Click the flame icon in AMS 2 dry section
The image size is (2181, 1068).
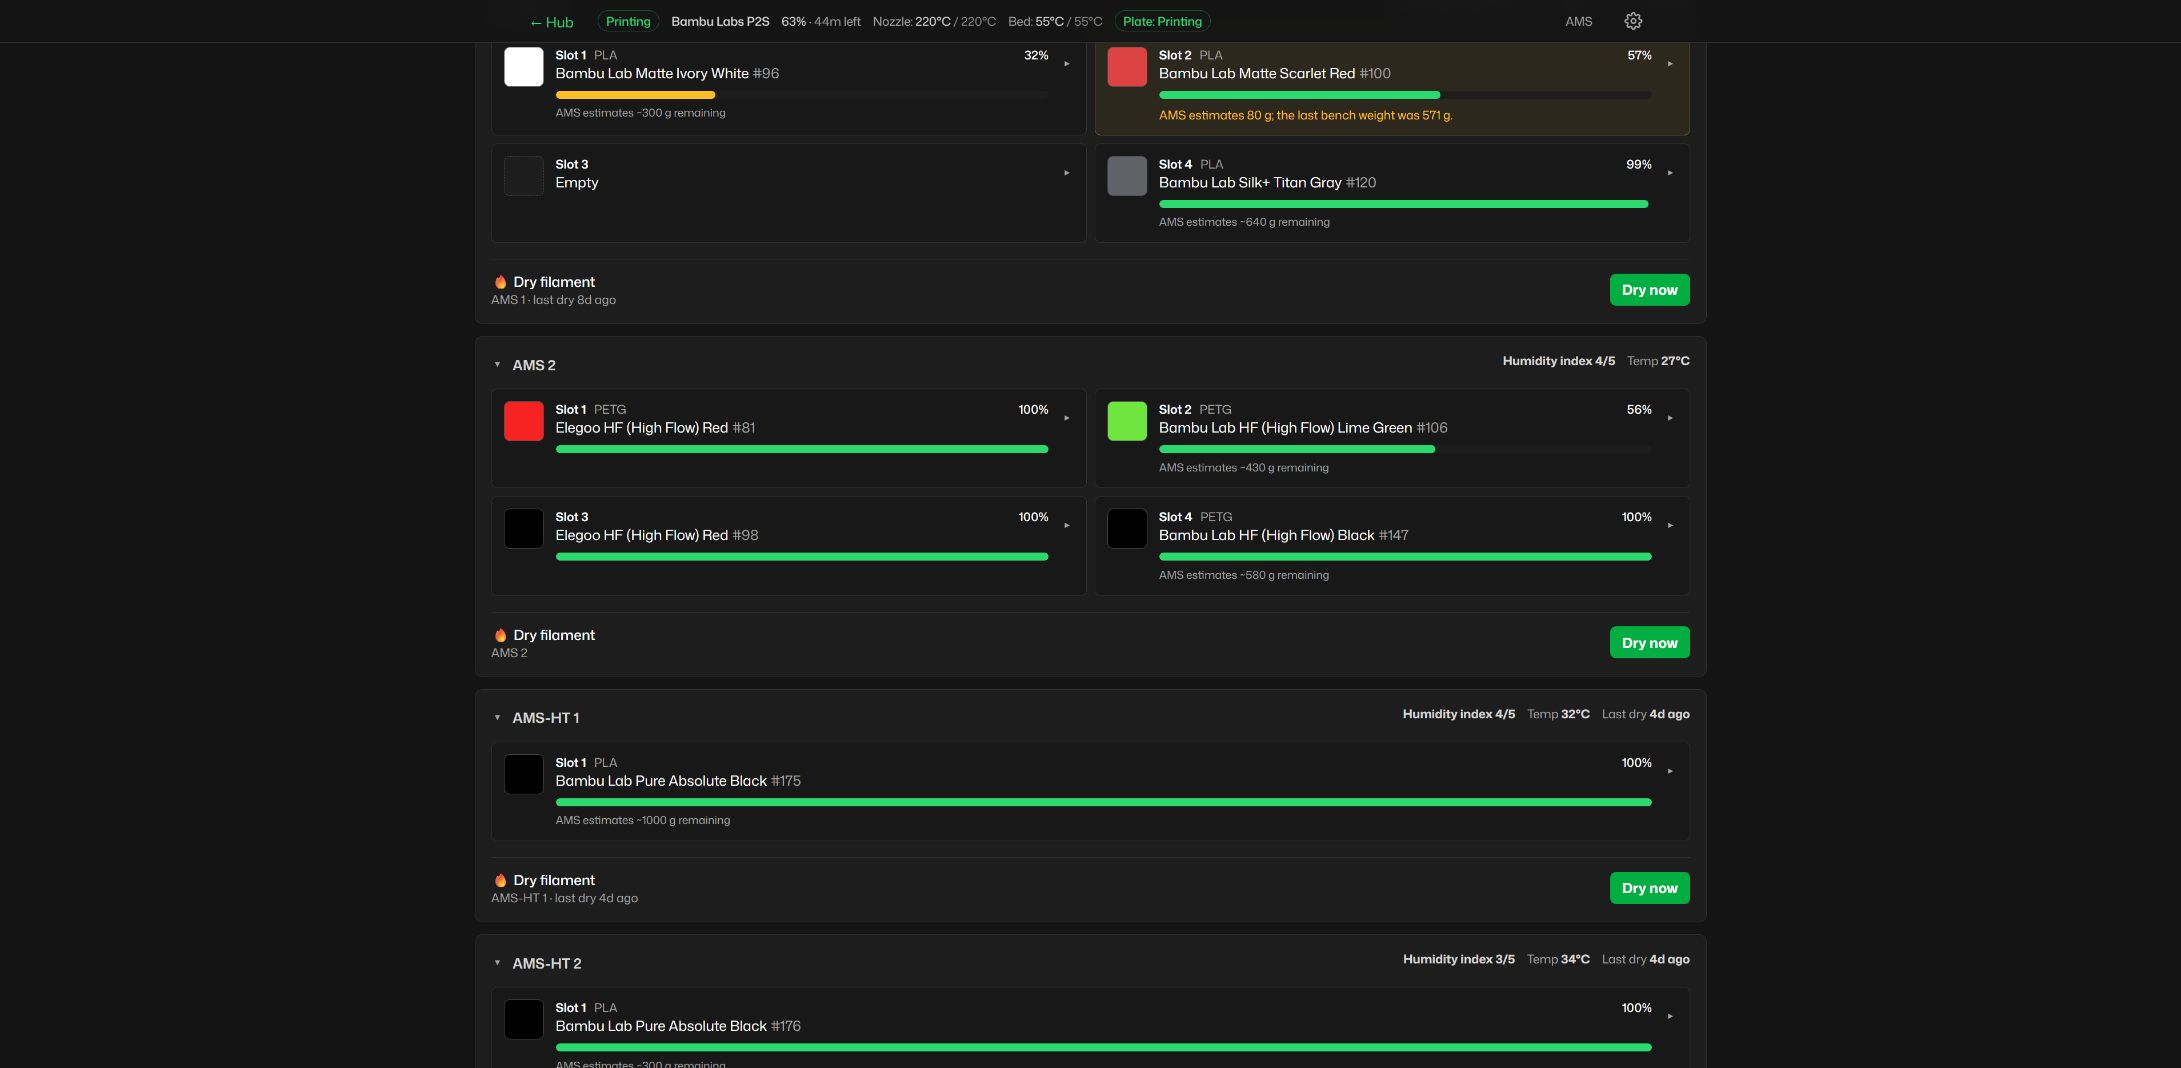pos(500,635)
